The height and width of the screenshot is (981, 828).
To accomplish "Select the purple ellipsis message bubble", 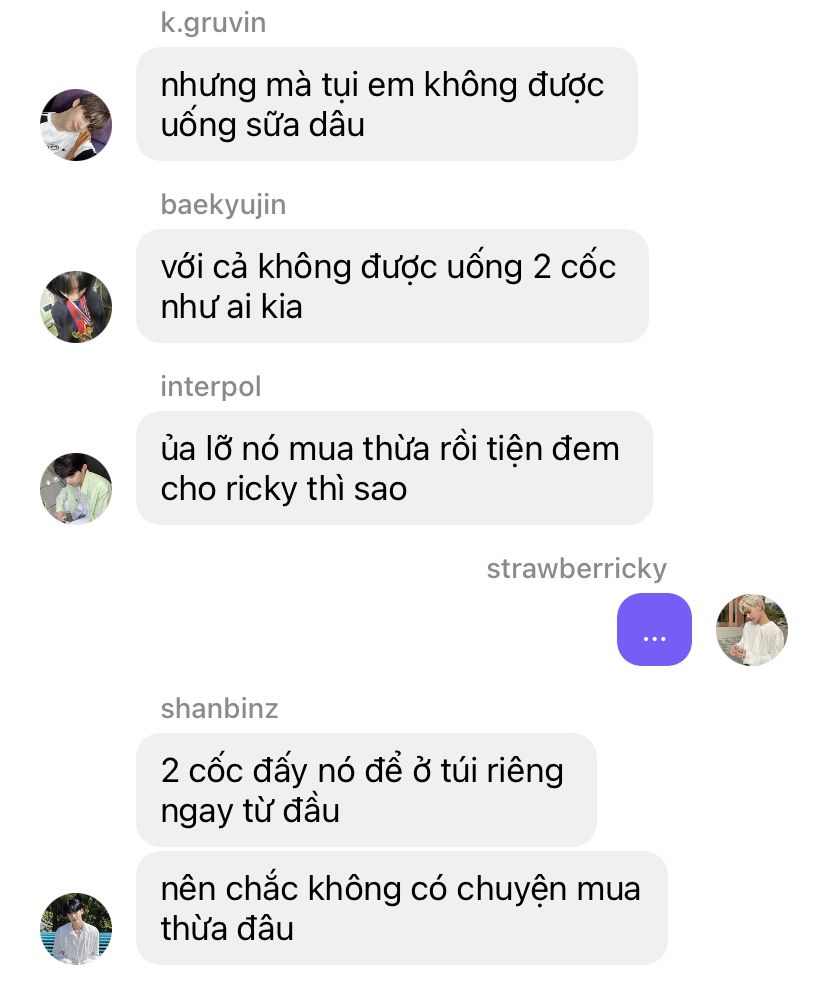I will click(x=654, y=629).
